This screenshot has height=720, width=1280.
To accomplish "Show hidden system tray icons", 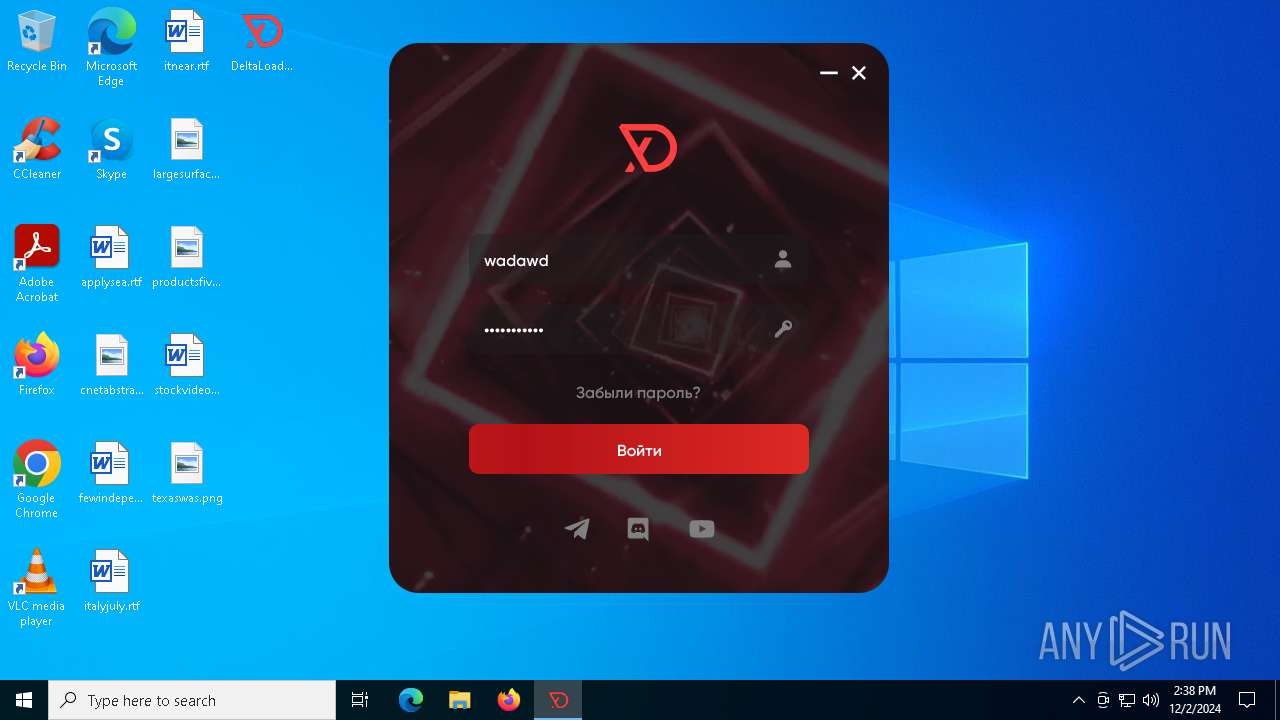I will [x=1078, y=700].
